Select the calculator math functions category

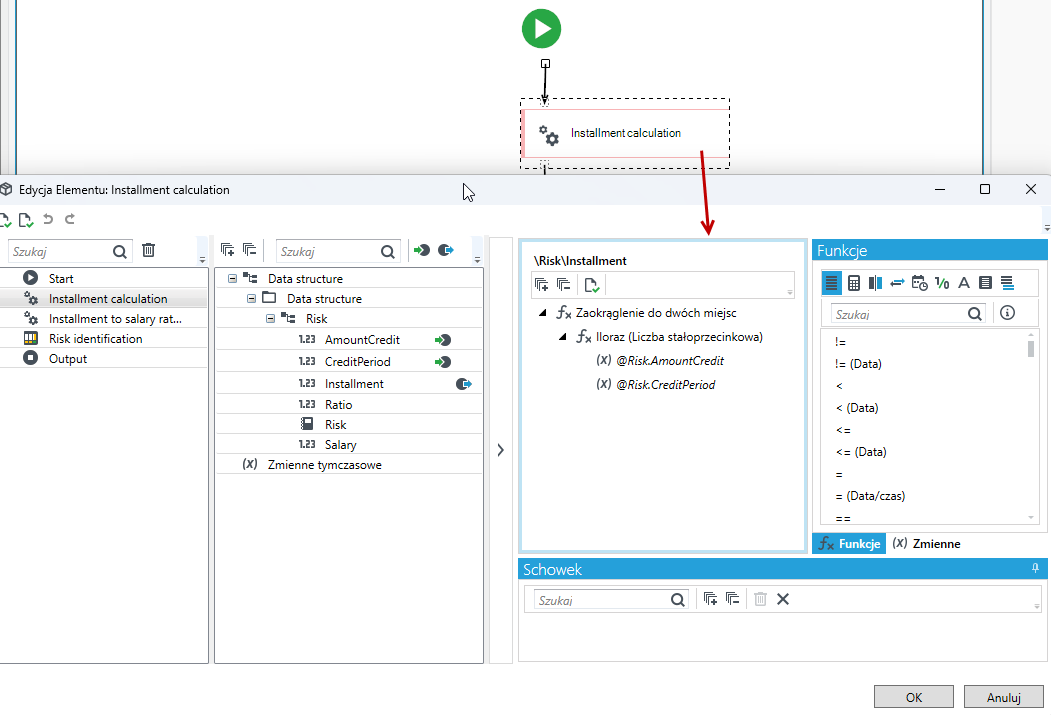coord(853,283)
